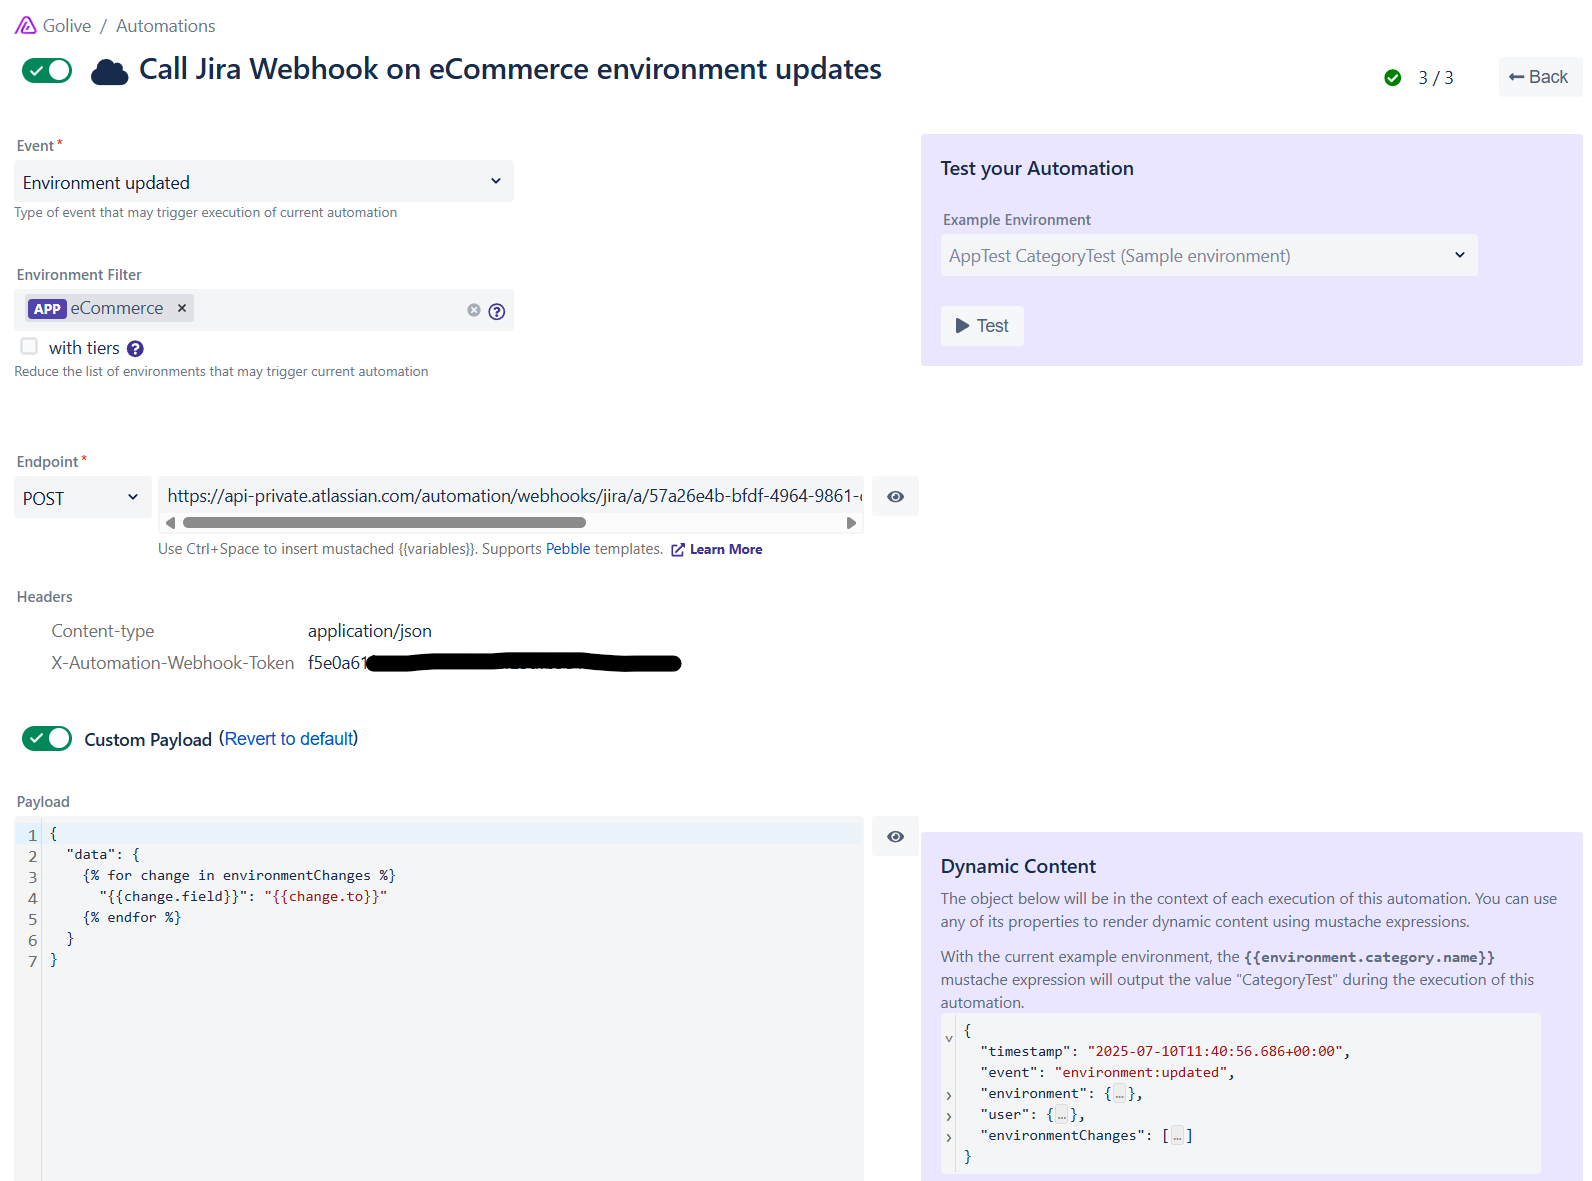1592x1181 pixels.
Task: Preview the payload using eye icon
Action: click(895, 837)
